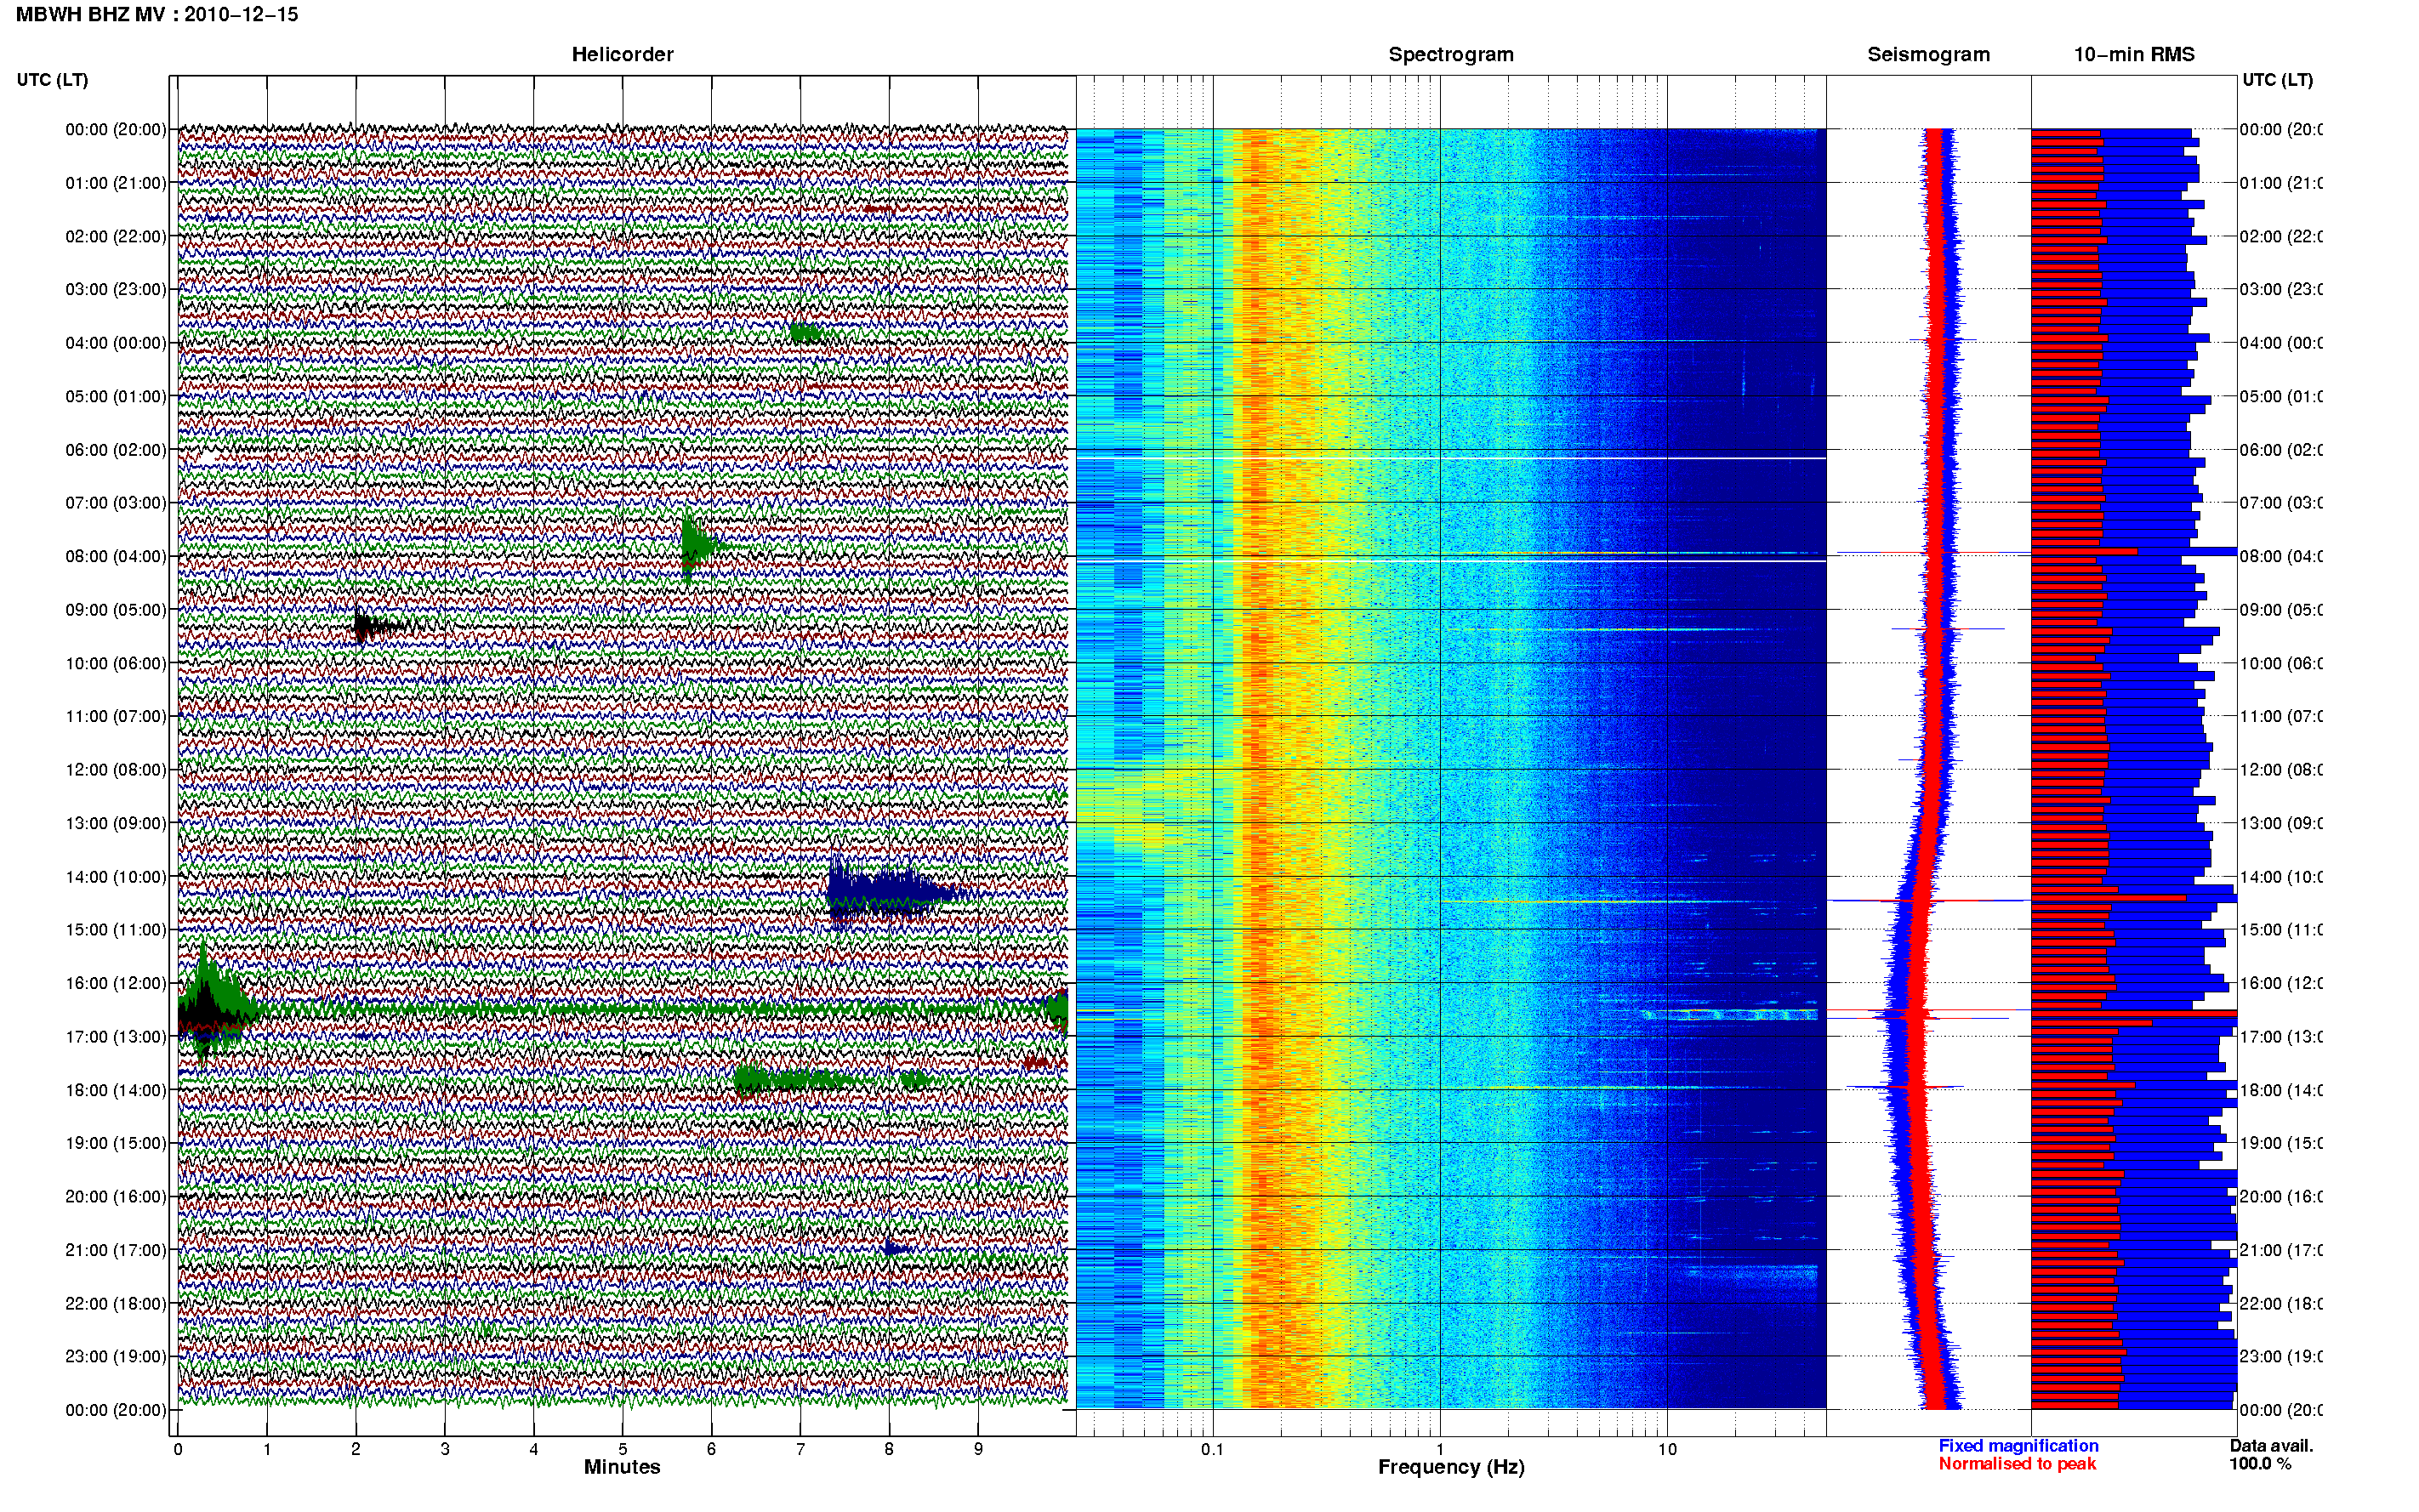Select the left '16:00 (12:00)' time label
Screen dimensions: 2419x1512
click(x=116, y=983)
